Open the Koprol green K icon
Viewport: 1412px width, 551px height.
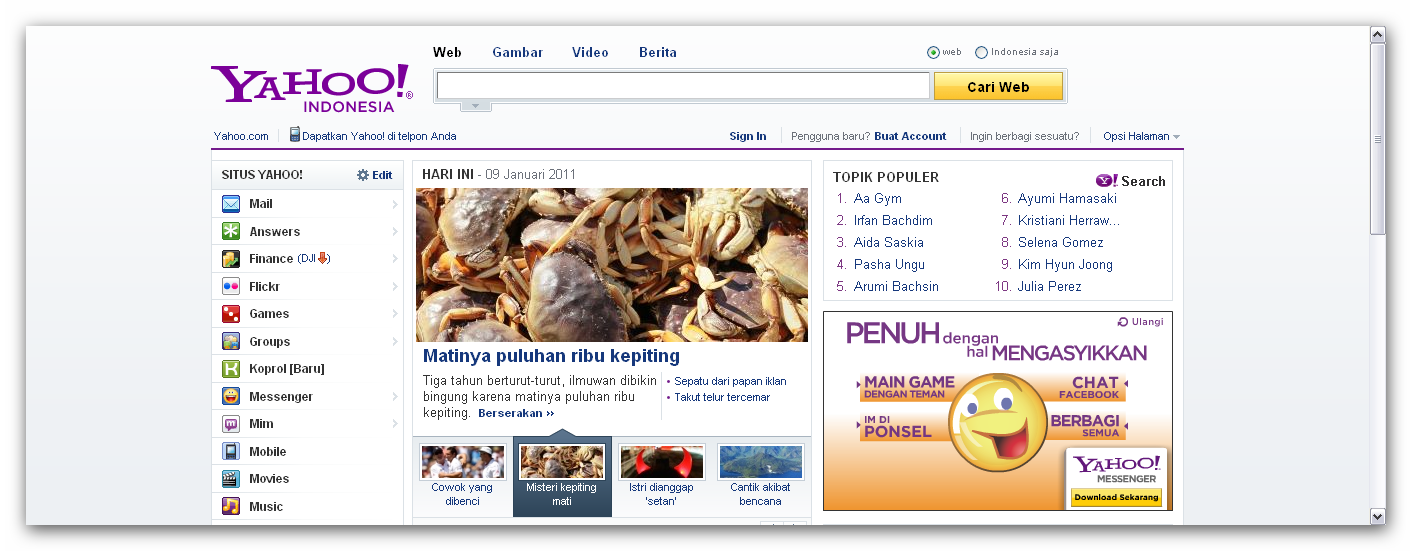coord(231,369)
